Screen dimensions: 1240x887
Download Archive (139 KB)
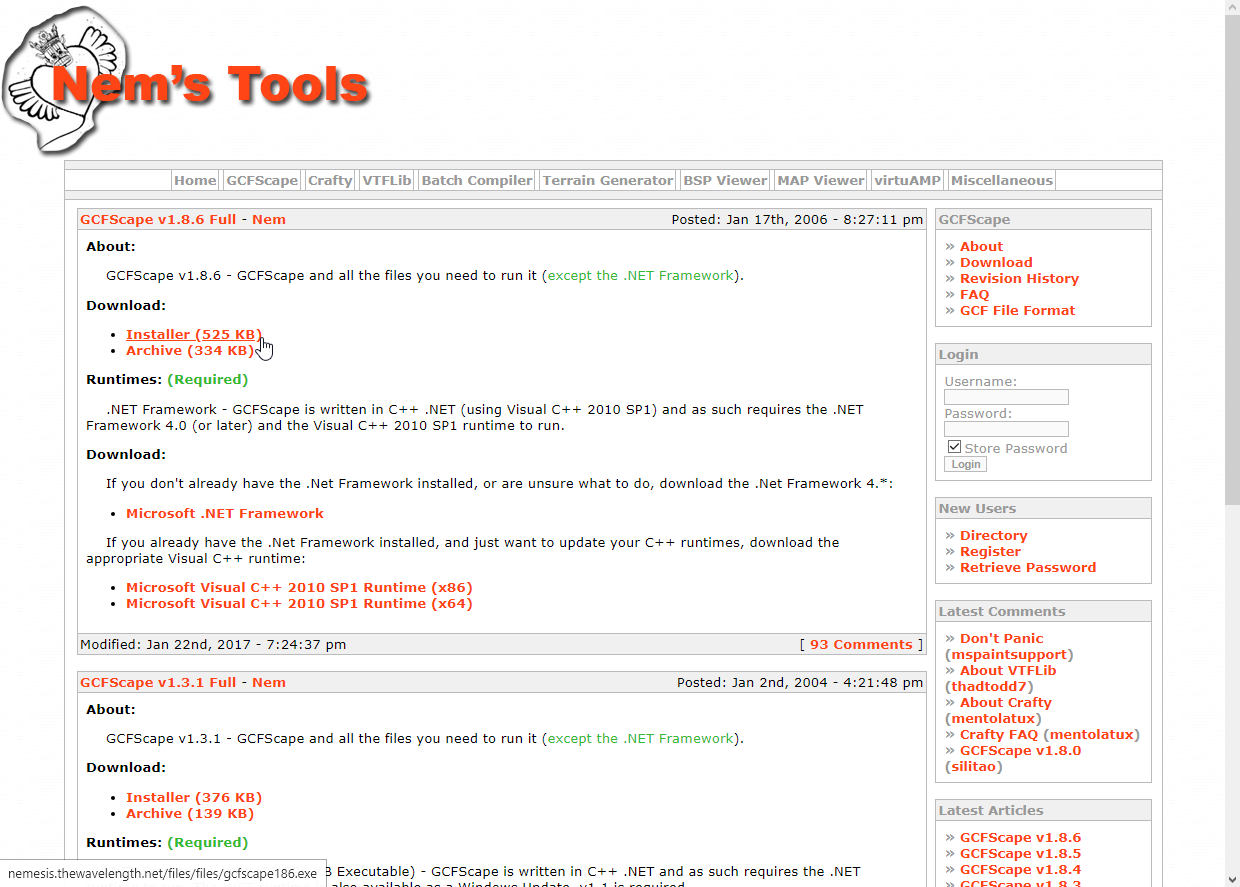(x=190, y=813)
